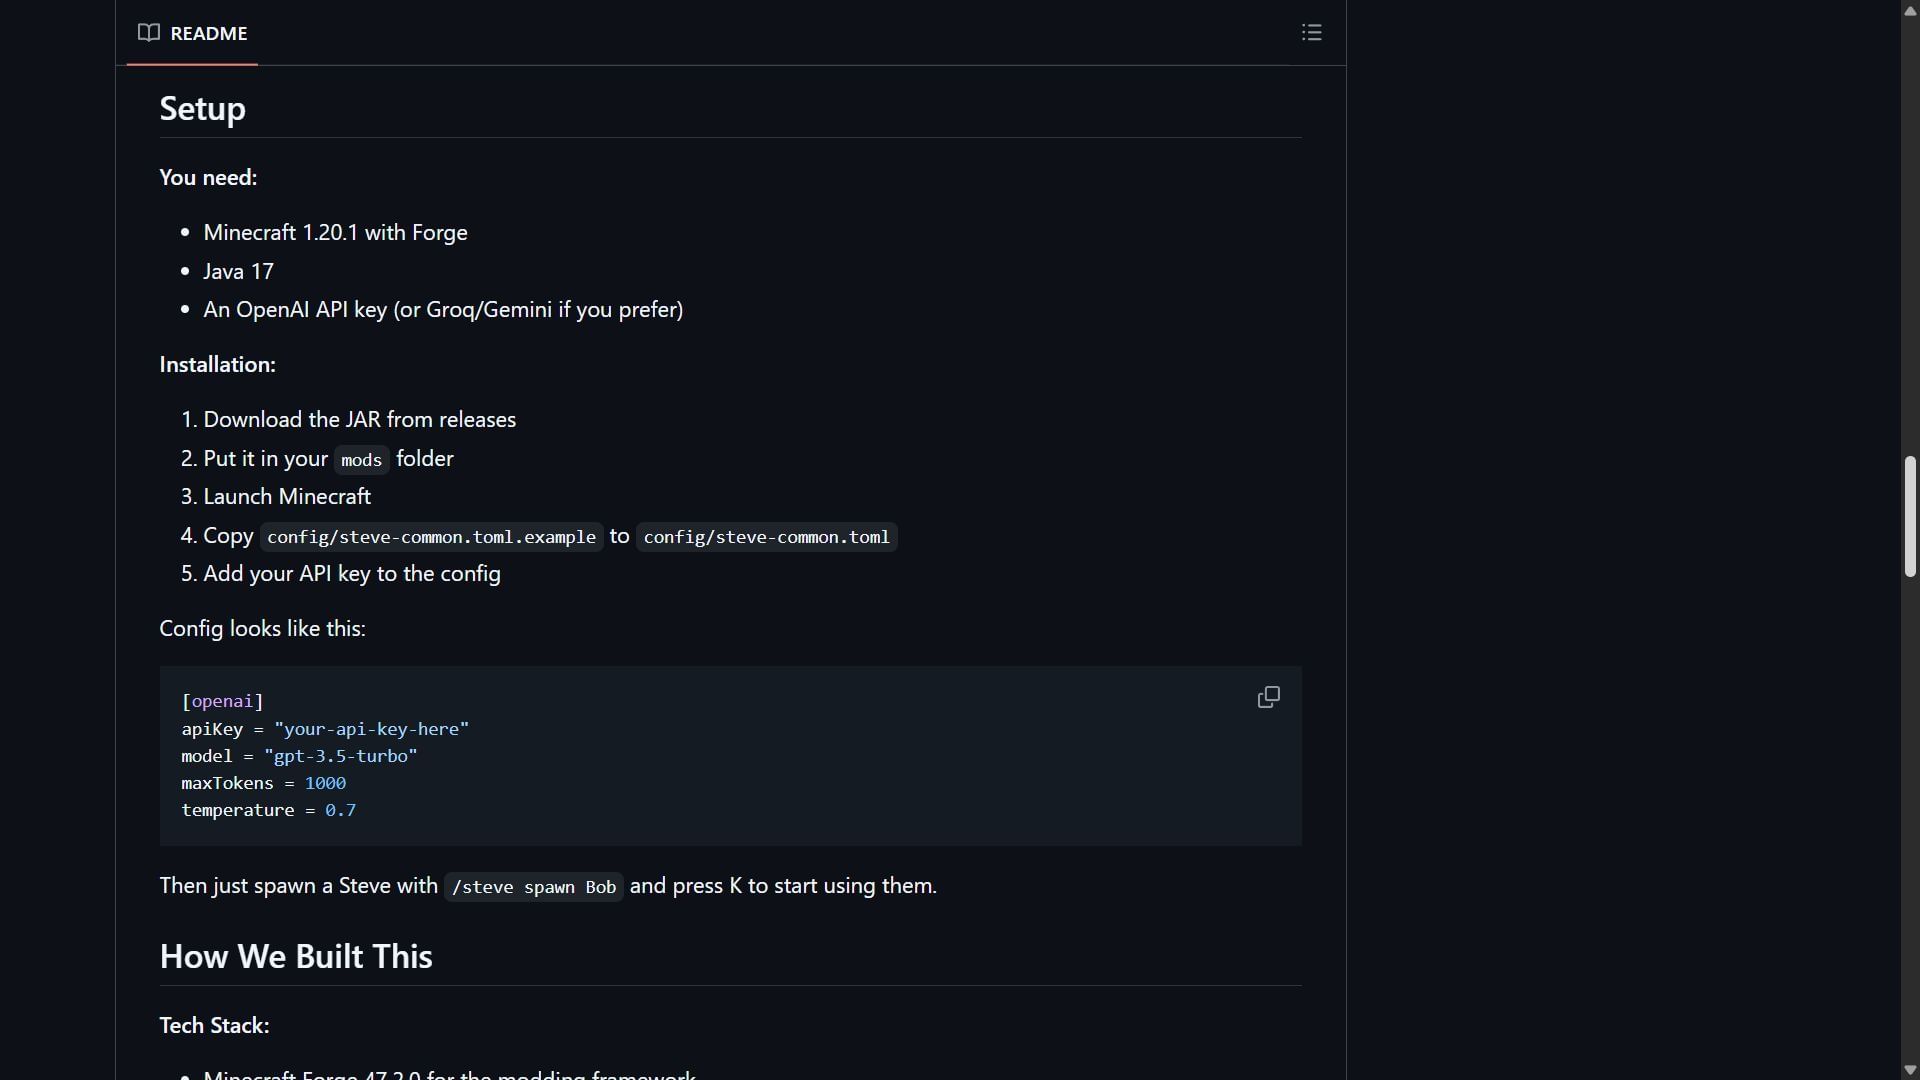Select the config/steve-common.toml code span
The image size is (1920, 1080).
[x=766, y=537]
